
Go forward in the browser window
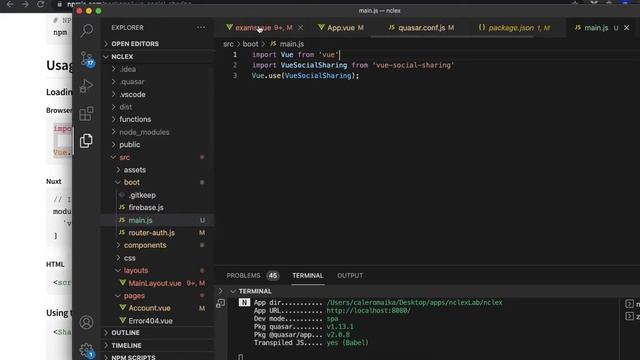[x=25, y=4]
